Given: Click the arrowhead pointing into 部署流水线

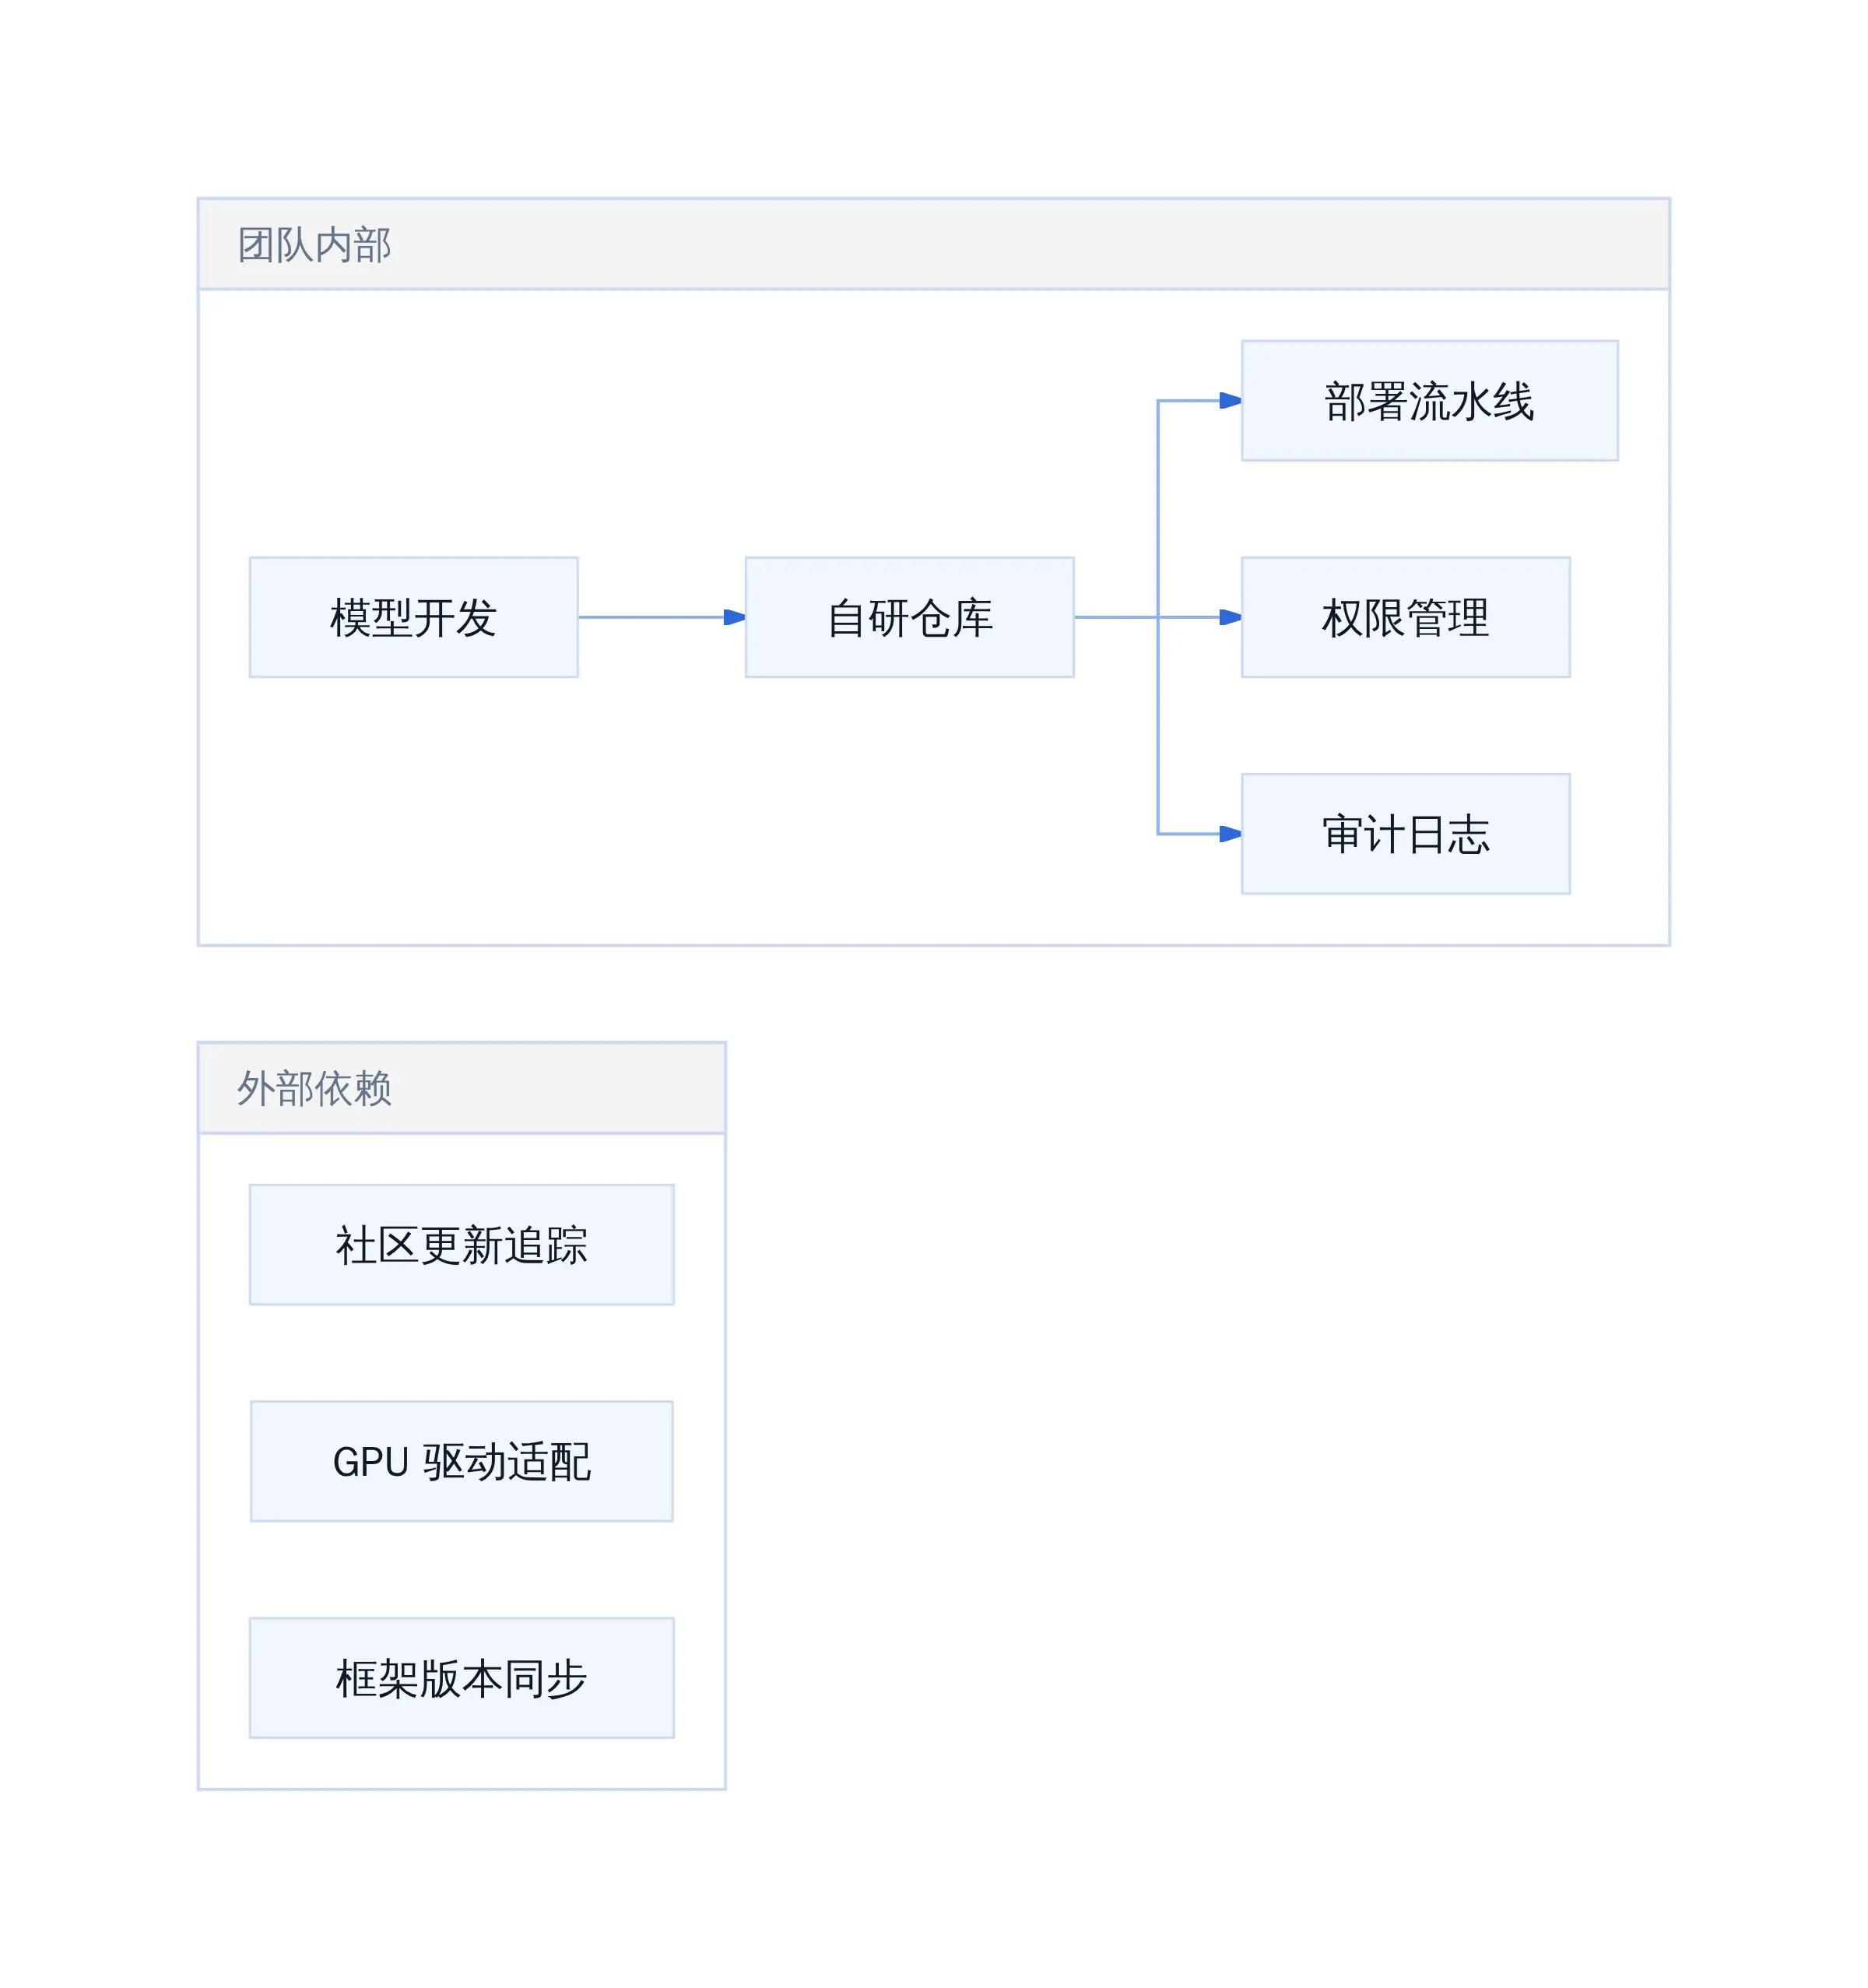Looking at the screenshot, I should coord(1230,400).
